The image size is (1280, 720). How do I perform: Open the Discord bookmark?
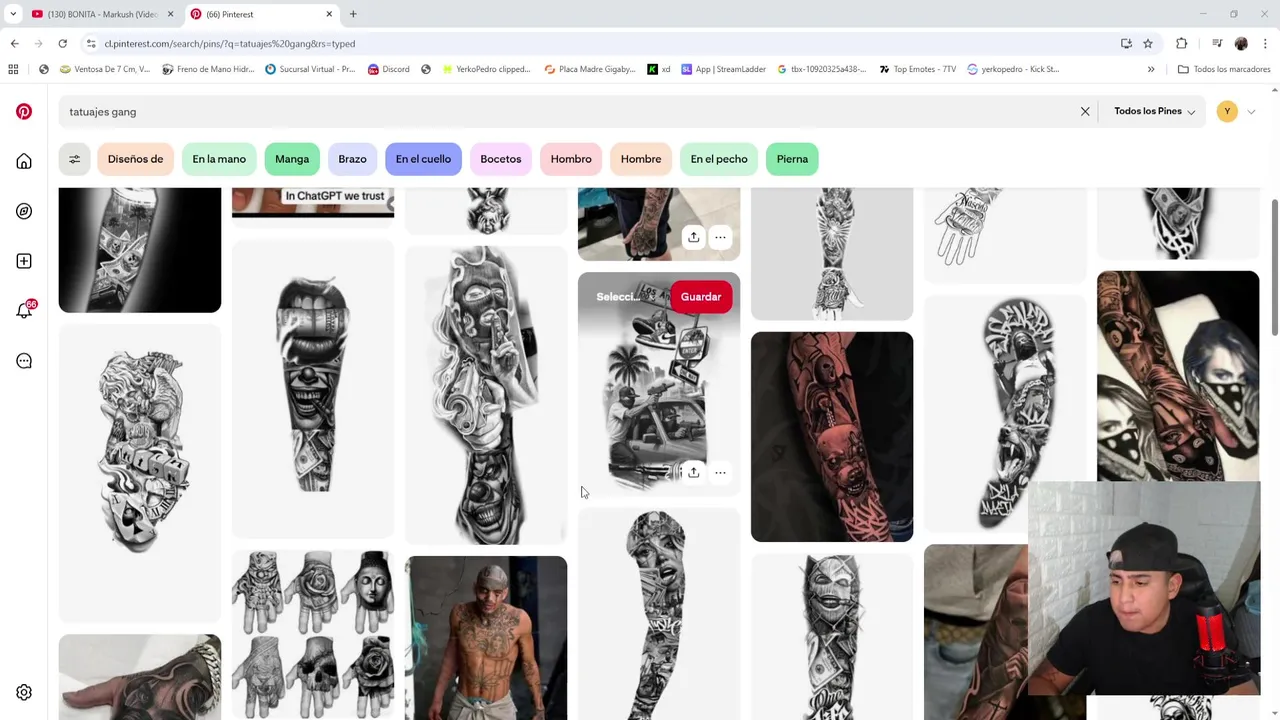pos(388,69)
